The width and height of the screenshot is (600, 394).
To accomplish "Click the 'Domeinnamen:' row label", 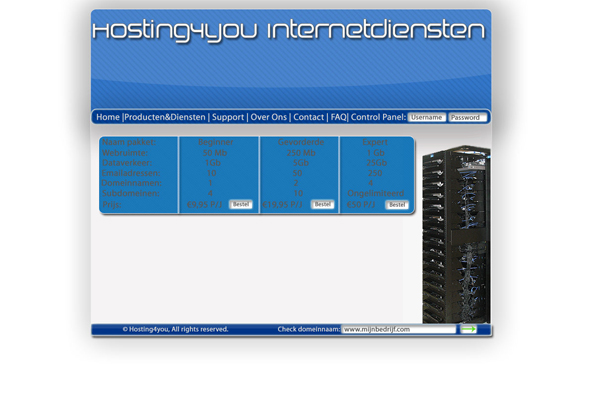I will point(132,183).
